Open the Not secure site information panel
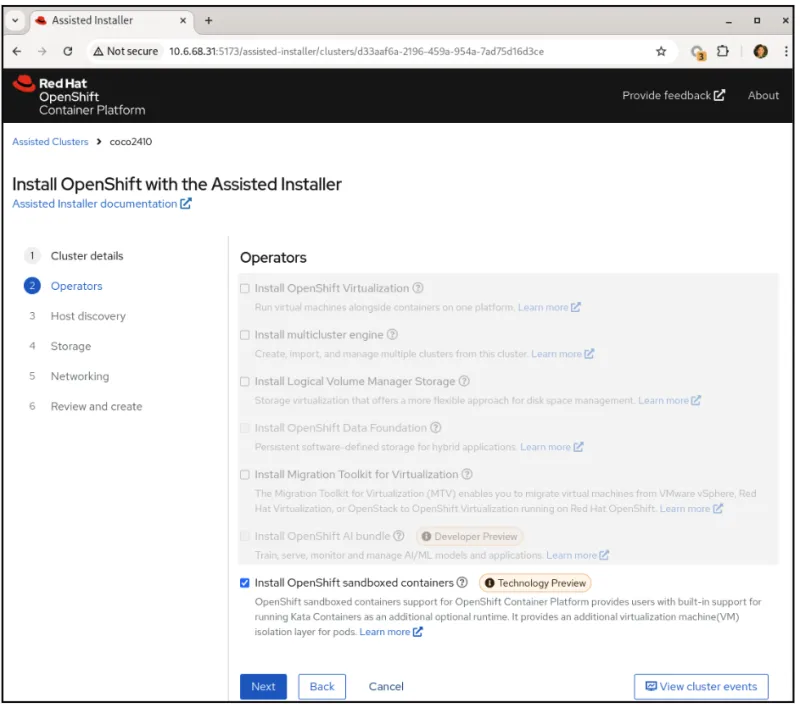Image resolution: width=800 pixels, height=708 pixels. click(124, 49)
